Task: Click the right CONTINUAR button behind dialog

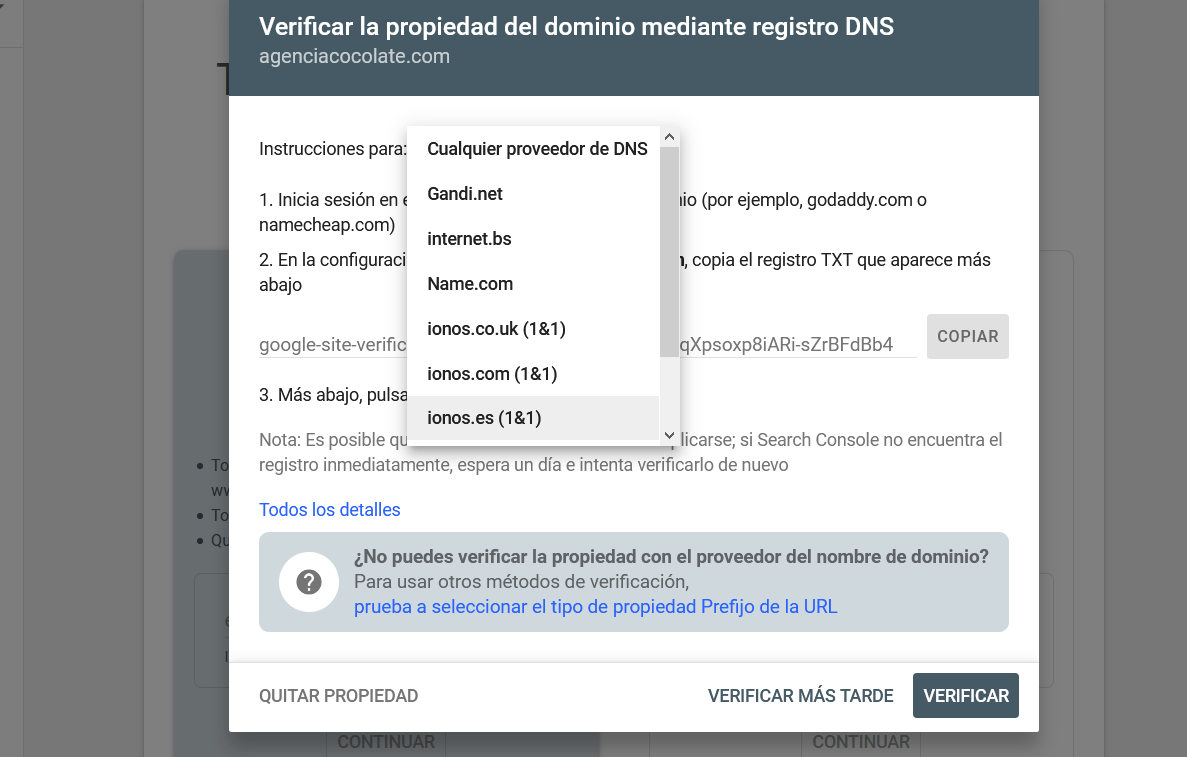Action: click(x=861, y=742)
